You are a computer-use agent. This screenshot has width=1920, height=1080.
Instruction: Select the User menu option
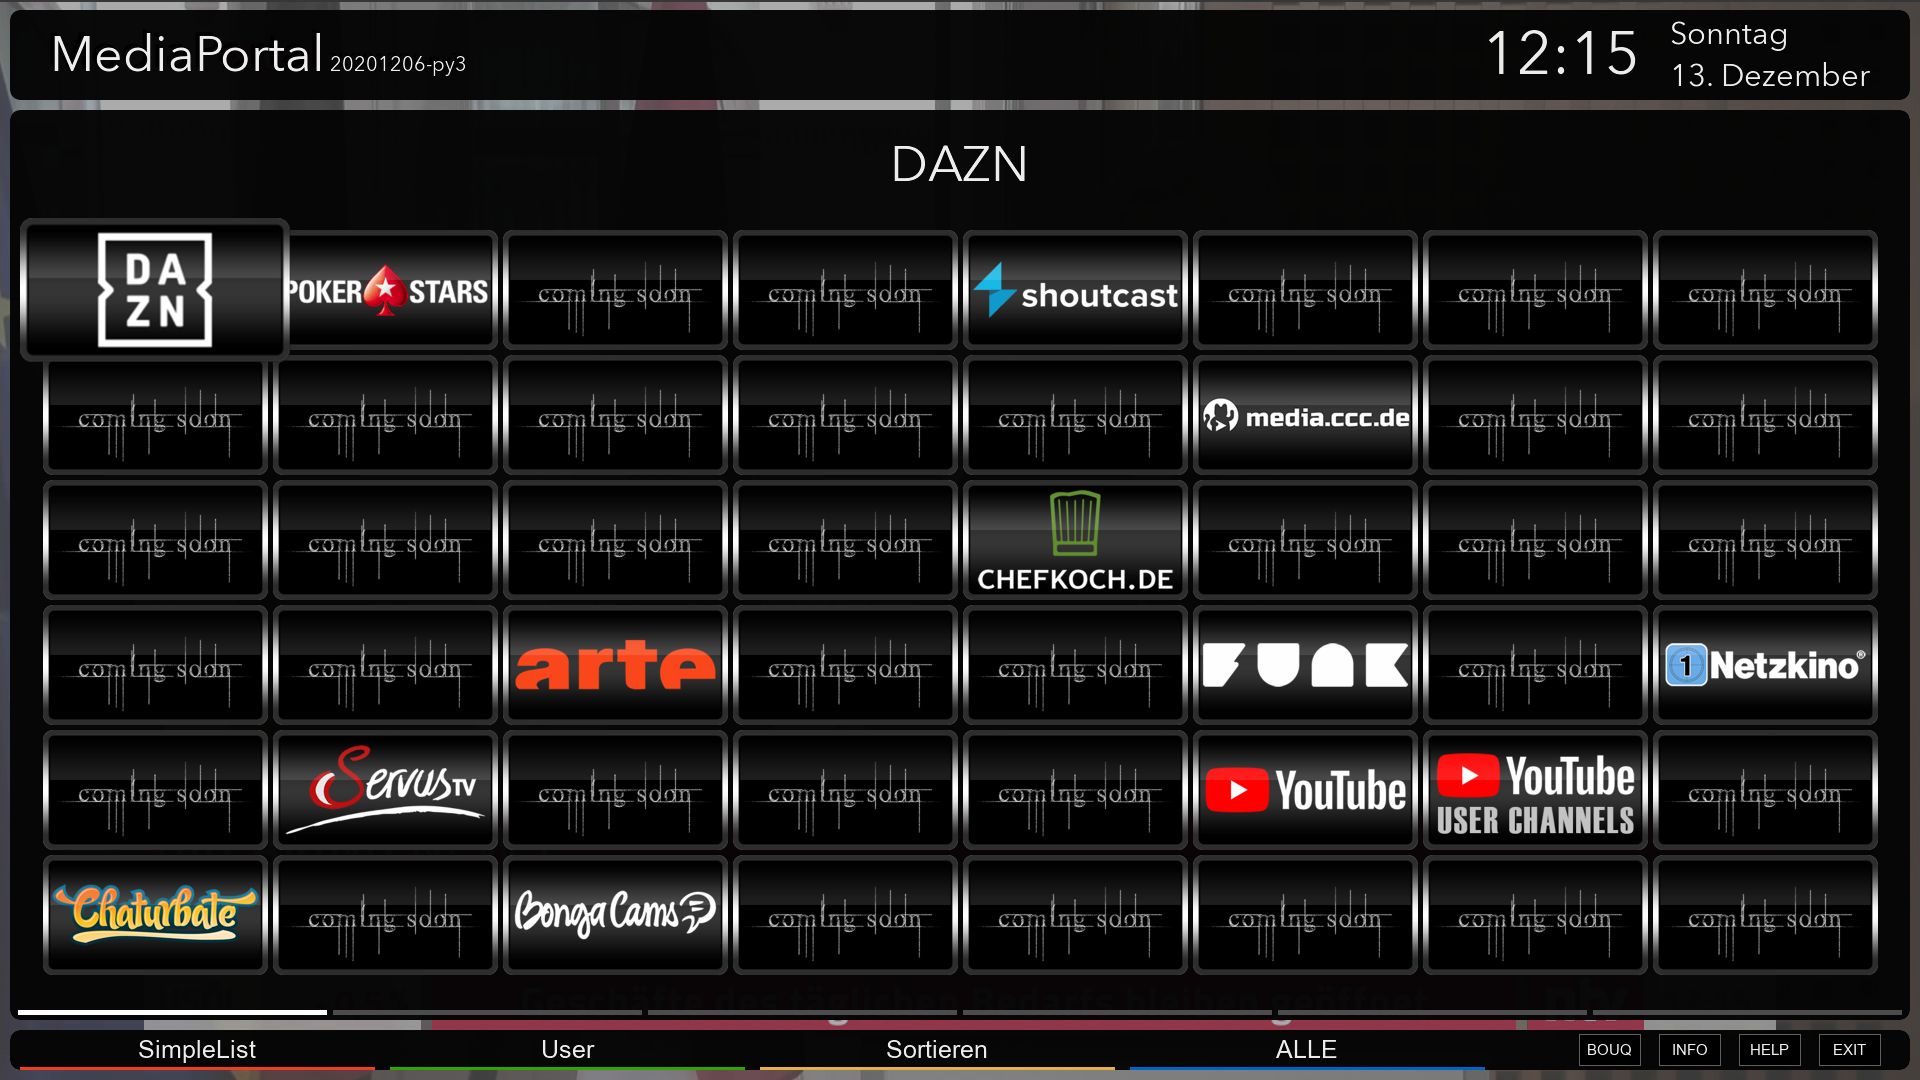(567, 1049)
